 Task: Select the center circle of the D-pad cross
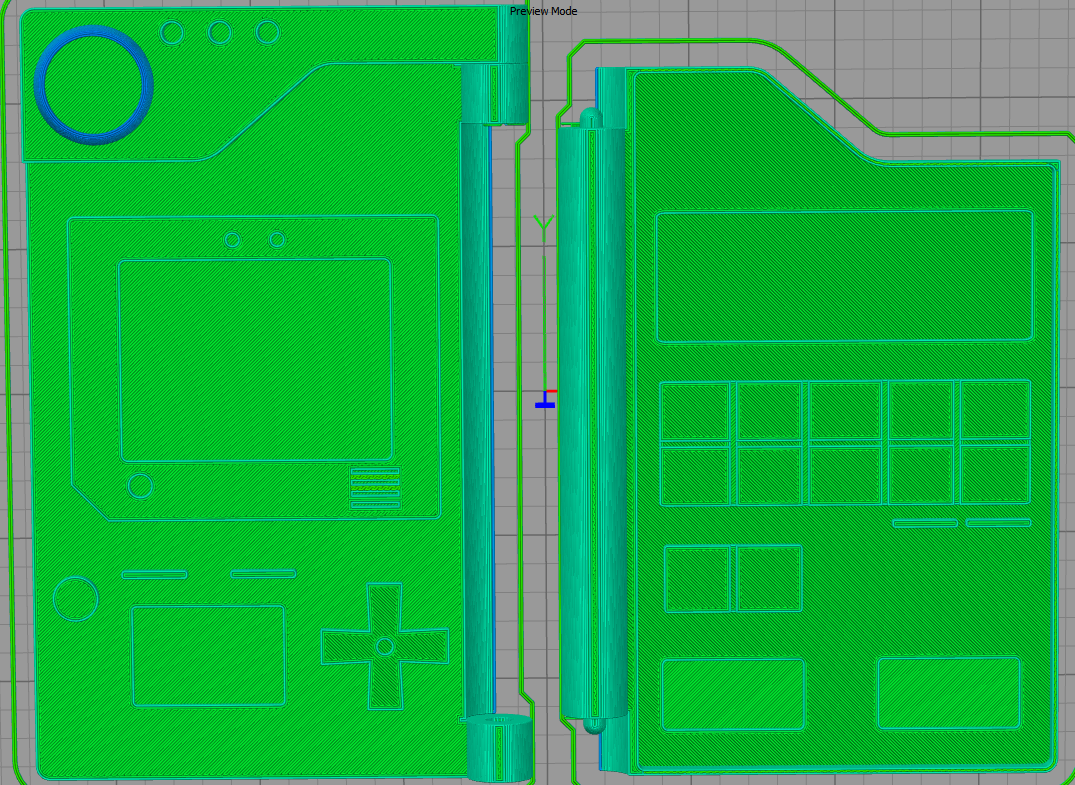tap(384, 647)
